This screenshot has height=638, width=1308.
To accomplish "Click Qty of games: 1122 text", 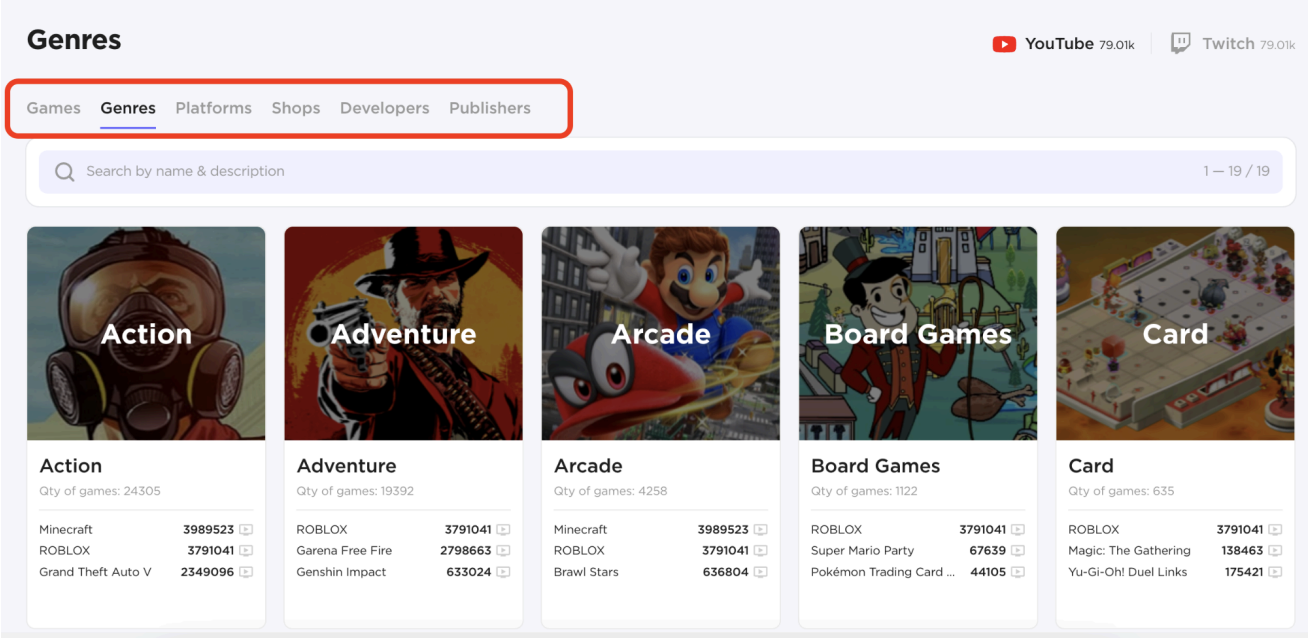I will [x=864, y=491].
